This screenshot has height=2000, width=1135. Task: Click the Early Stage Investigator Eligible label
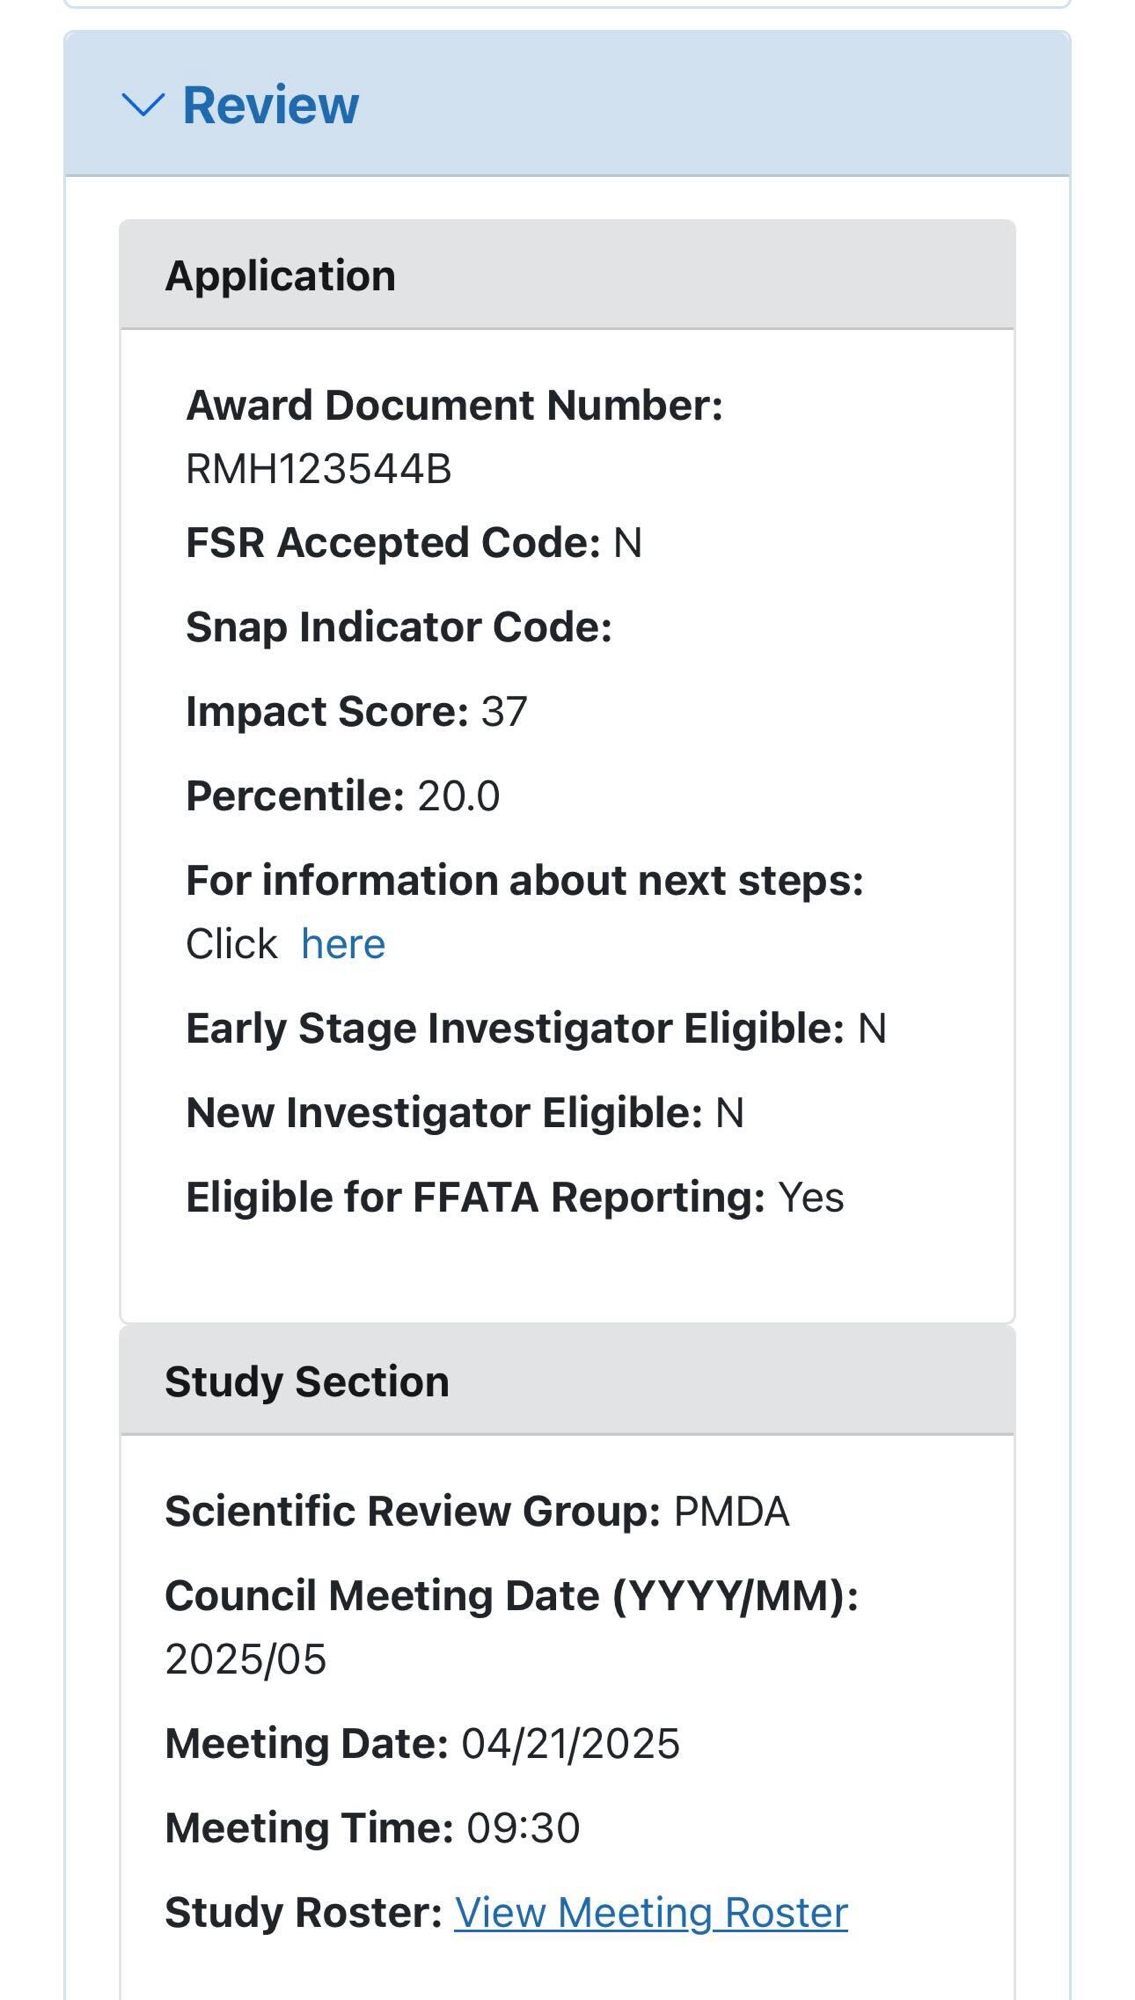[515, 1029]
